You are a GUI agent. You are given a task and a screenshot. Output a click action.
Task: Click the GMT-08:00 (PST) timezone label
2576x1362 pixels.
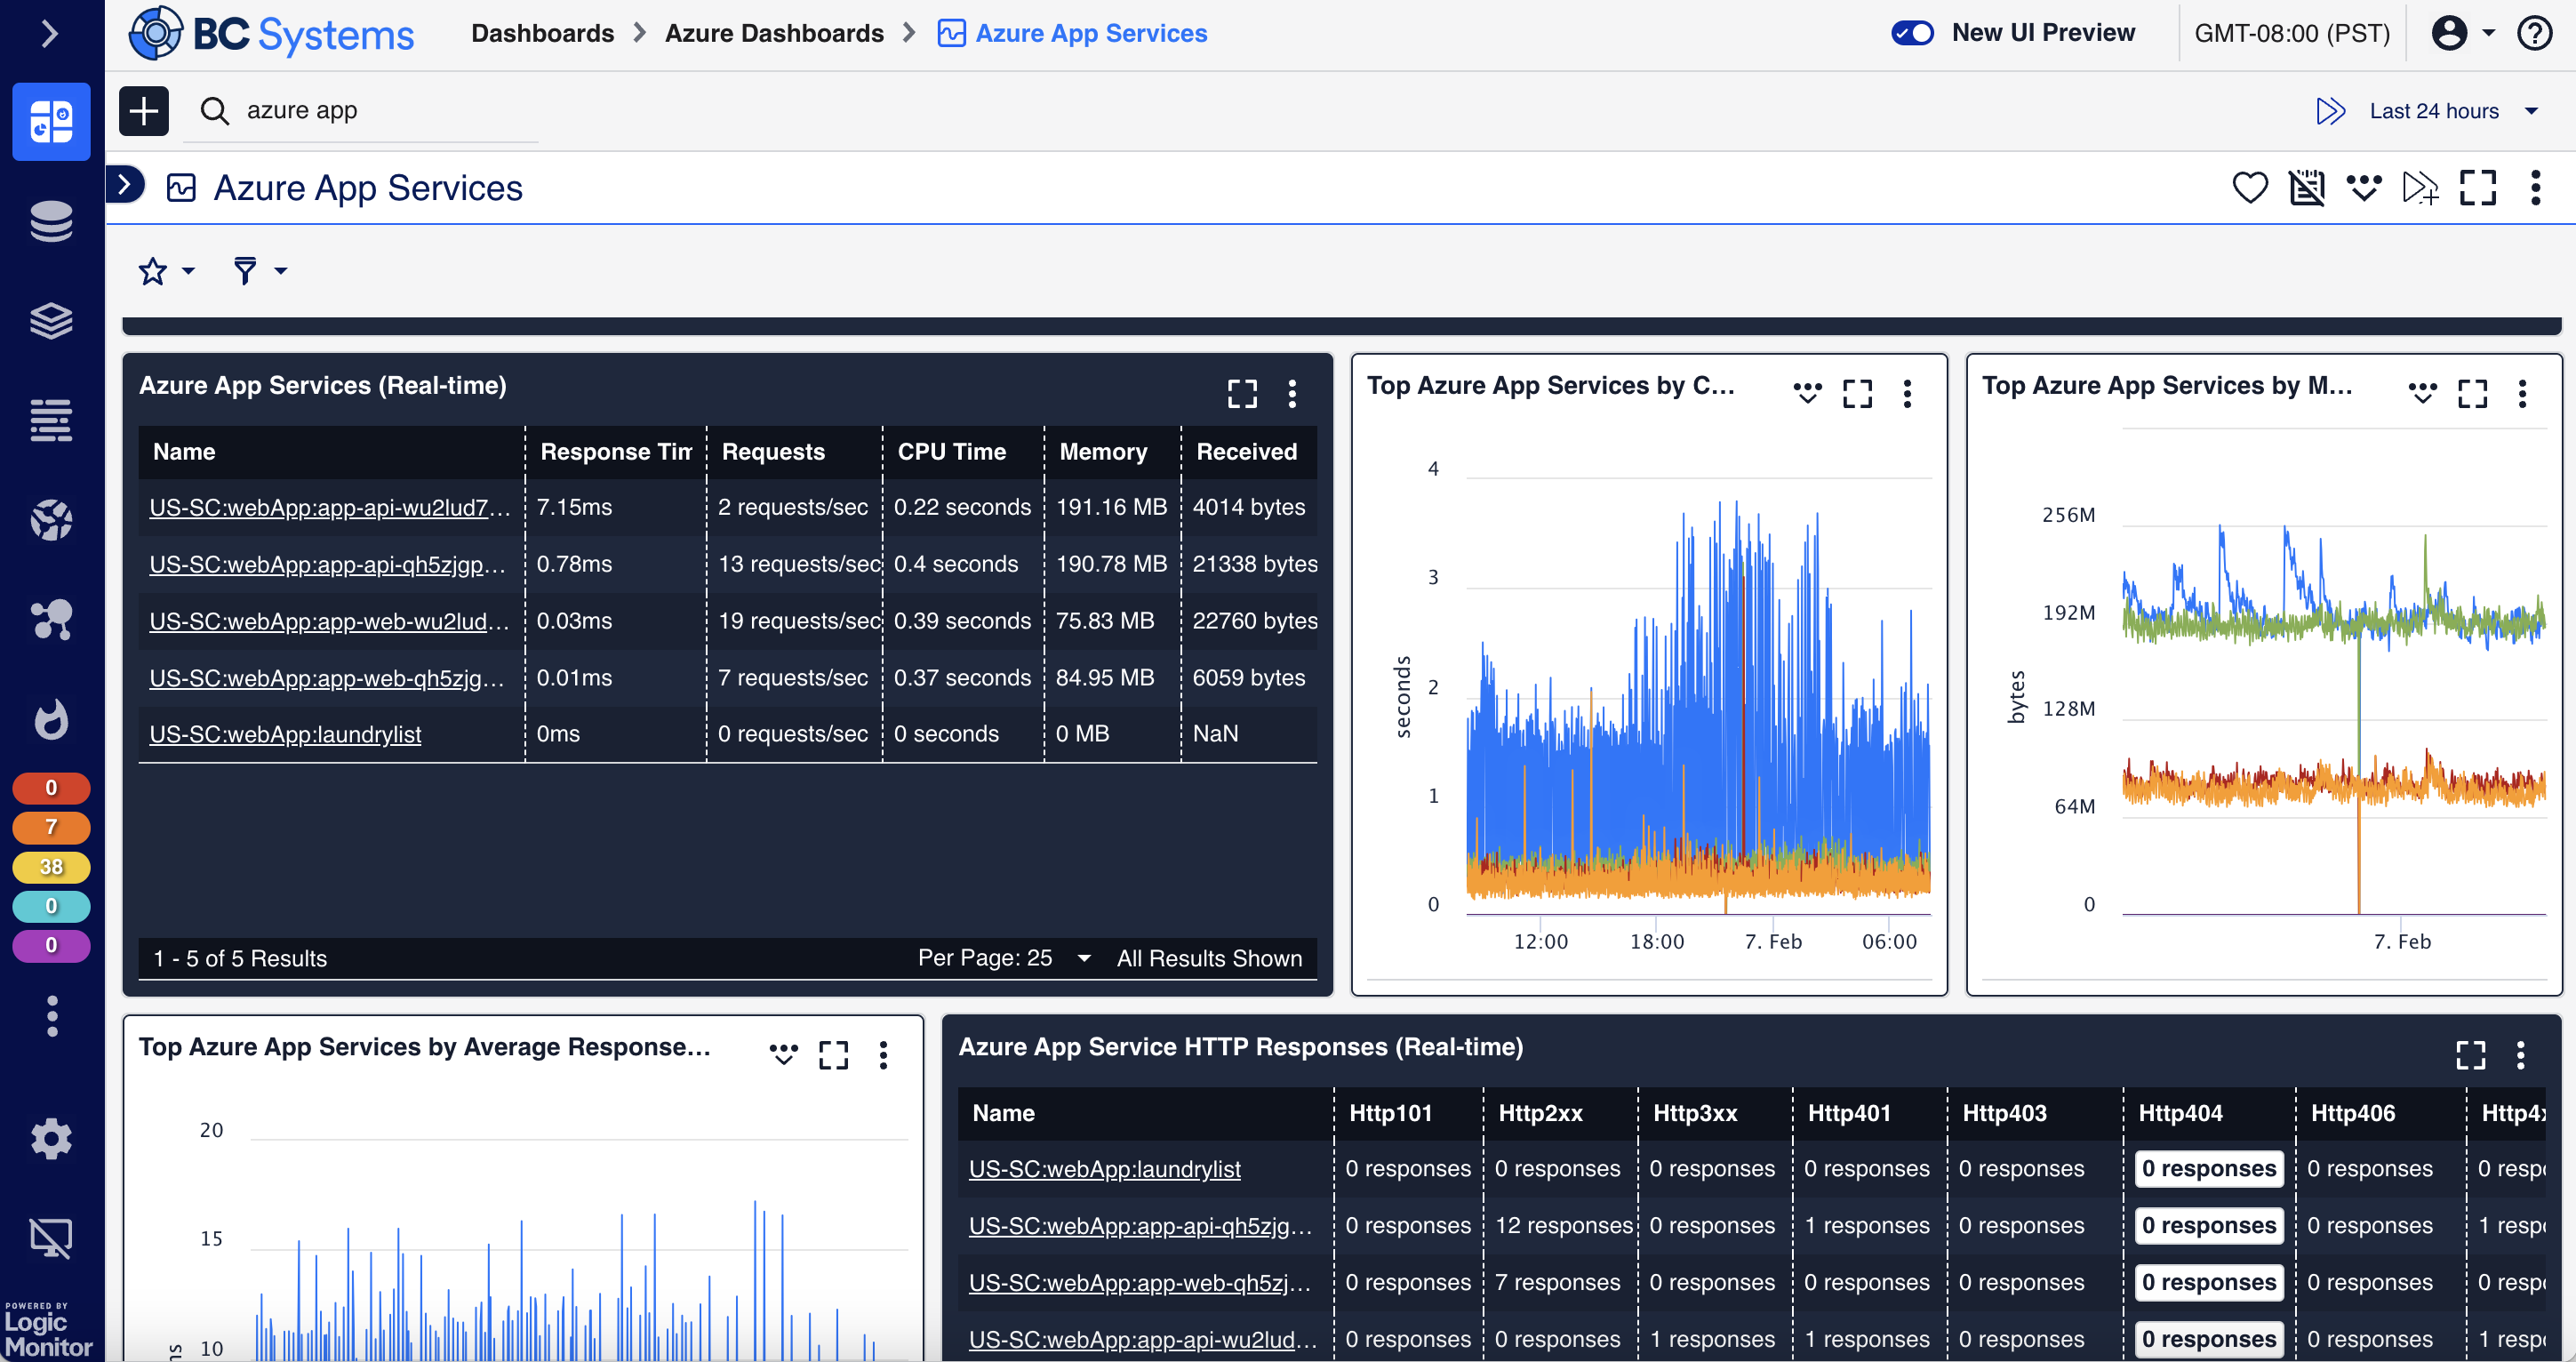(2292, 33)
